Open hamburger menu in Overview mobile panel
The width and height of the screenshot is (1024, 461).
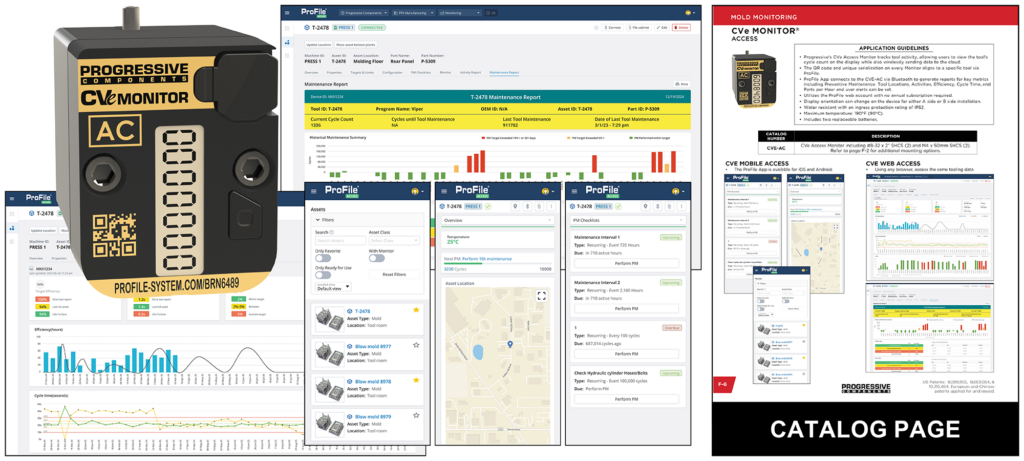pos(444,191)
